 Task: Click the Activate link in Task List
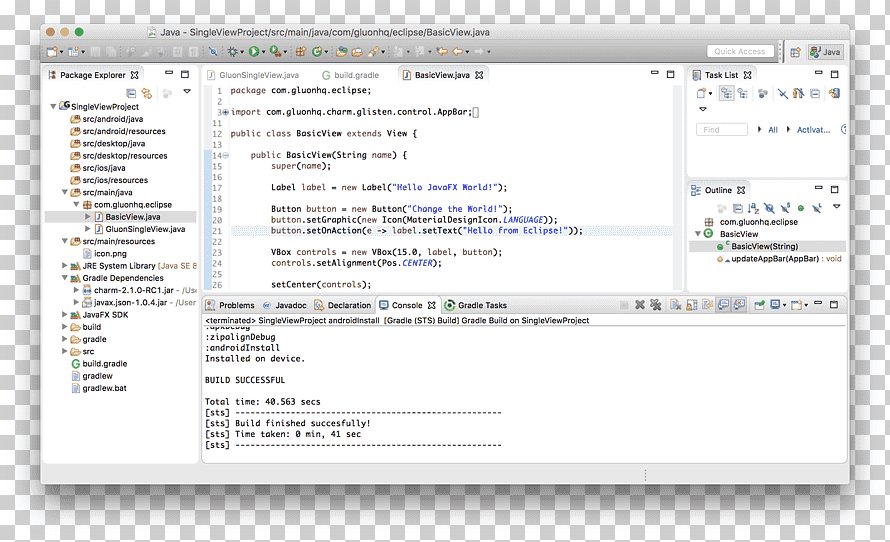[x=813, y=130]
